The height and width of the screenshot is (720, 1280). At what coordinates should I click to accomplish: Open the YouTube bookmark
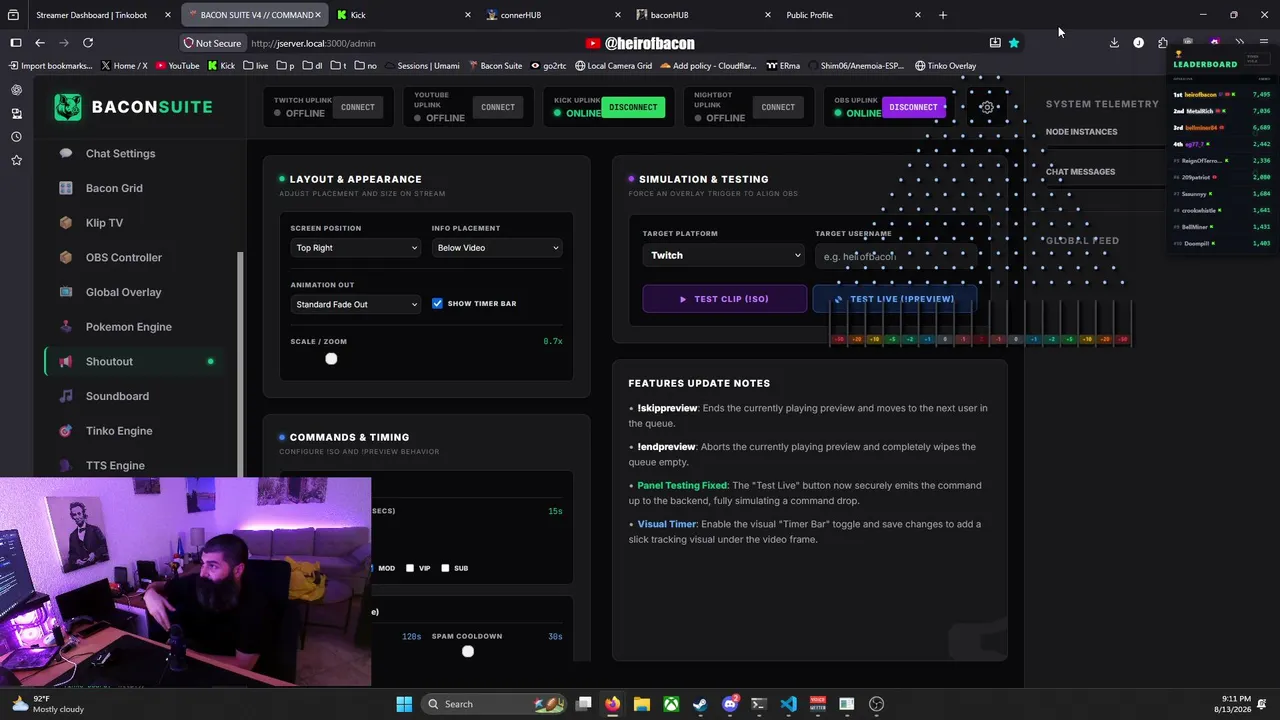click(x=177, y=66)
